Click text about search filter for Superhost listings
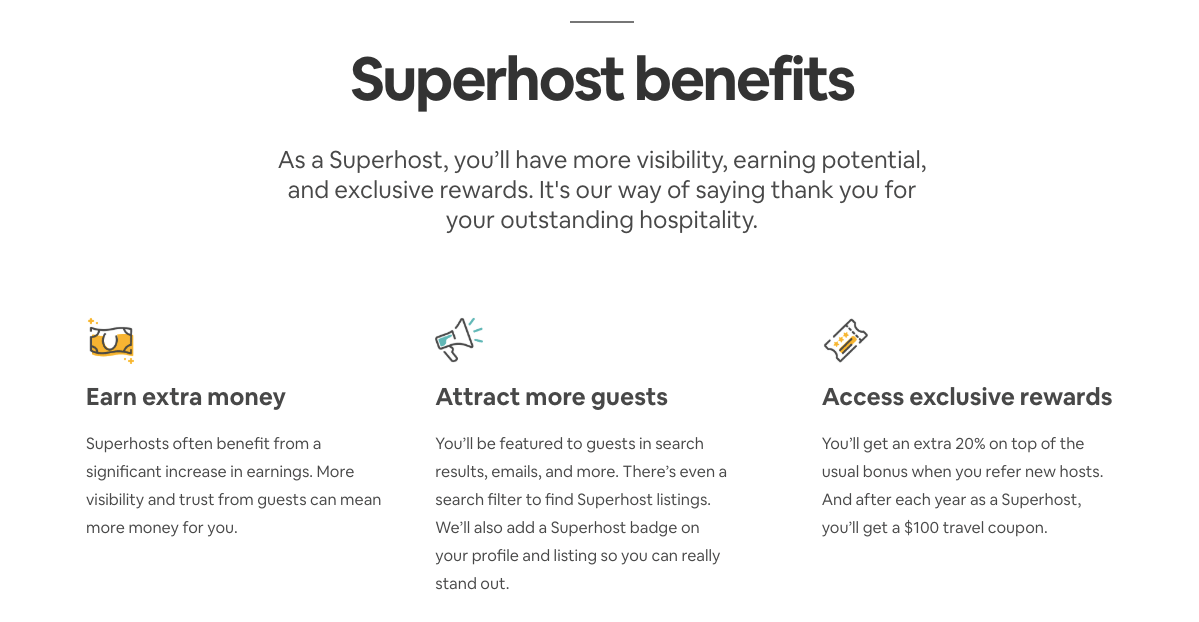Screen dimensions: 1199x622 point(573,500)
